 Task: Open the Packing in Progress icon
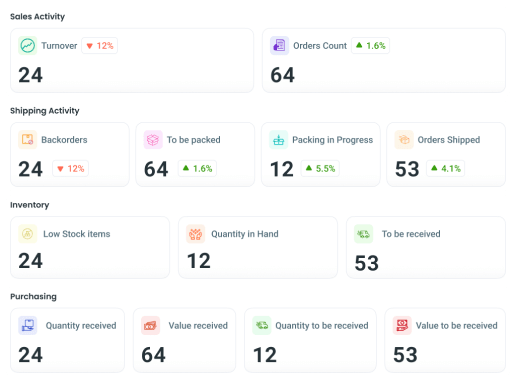[x=279, y=140]
